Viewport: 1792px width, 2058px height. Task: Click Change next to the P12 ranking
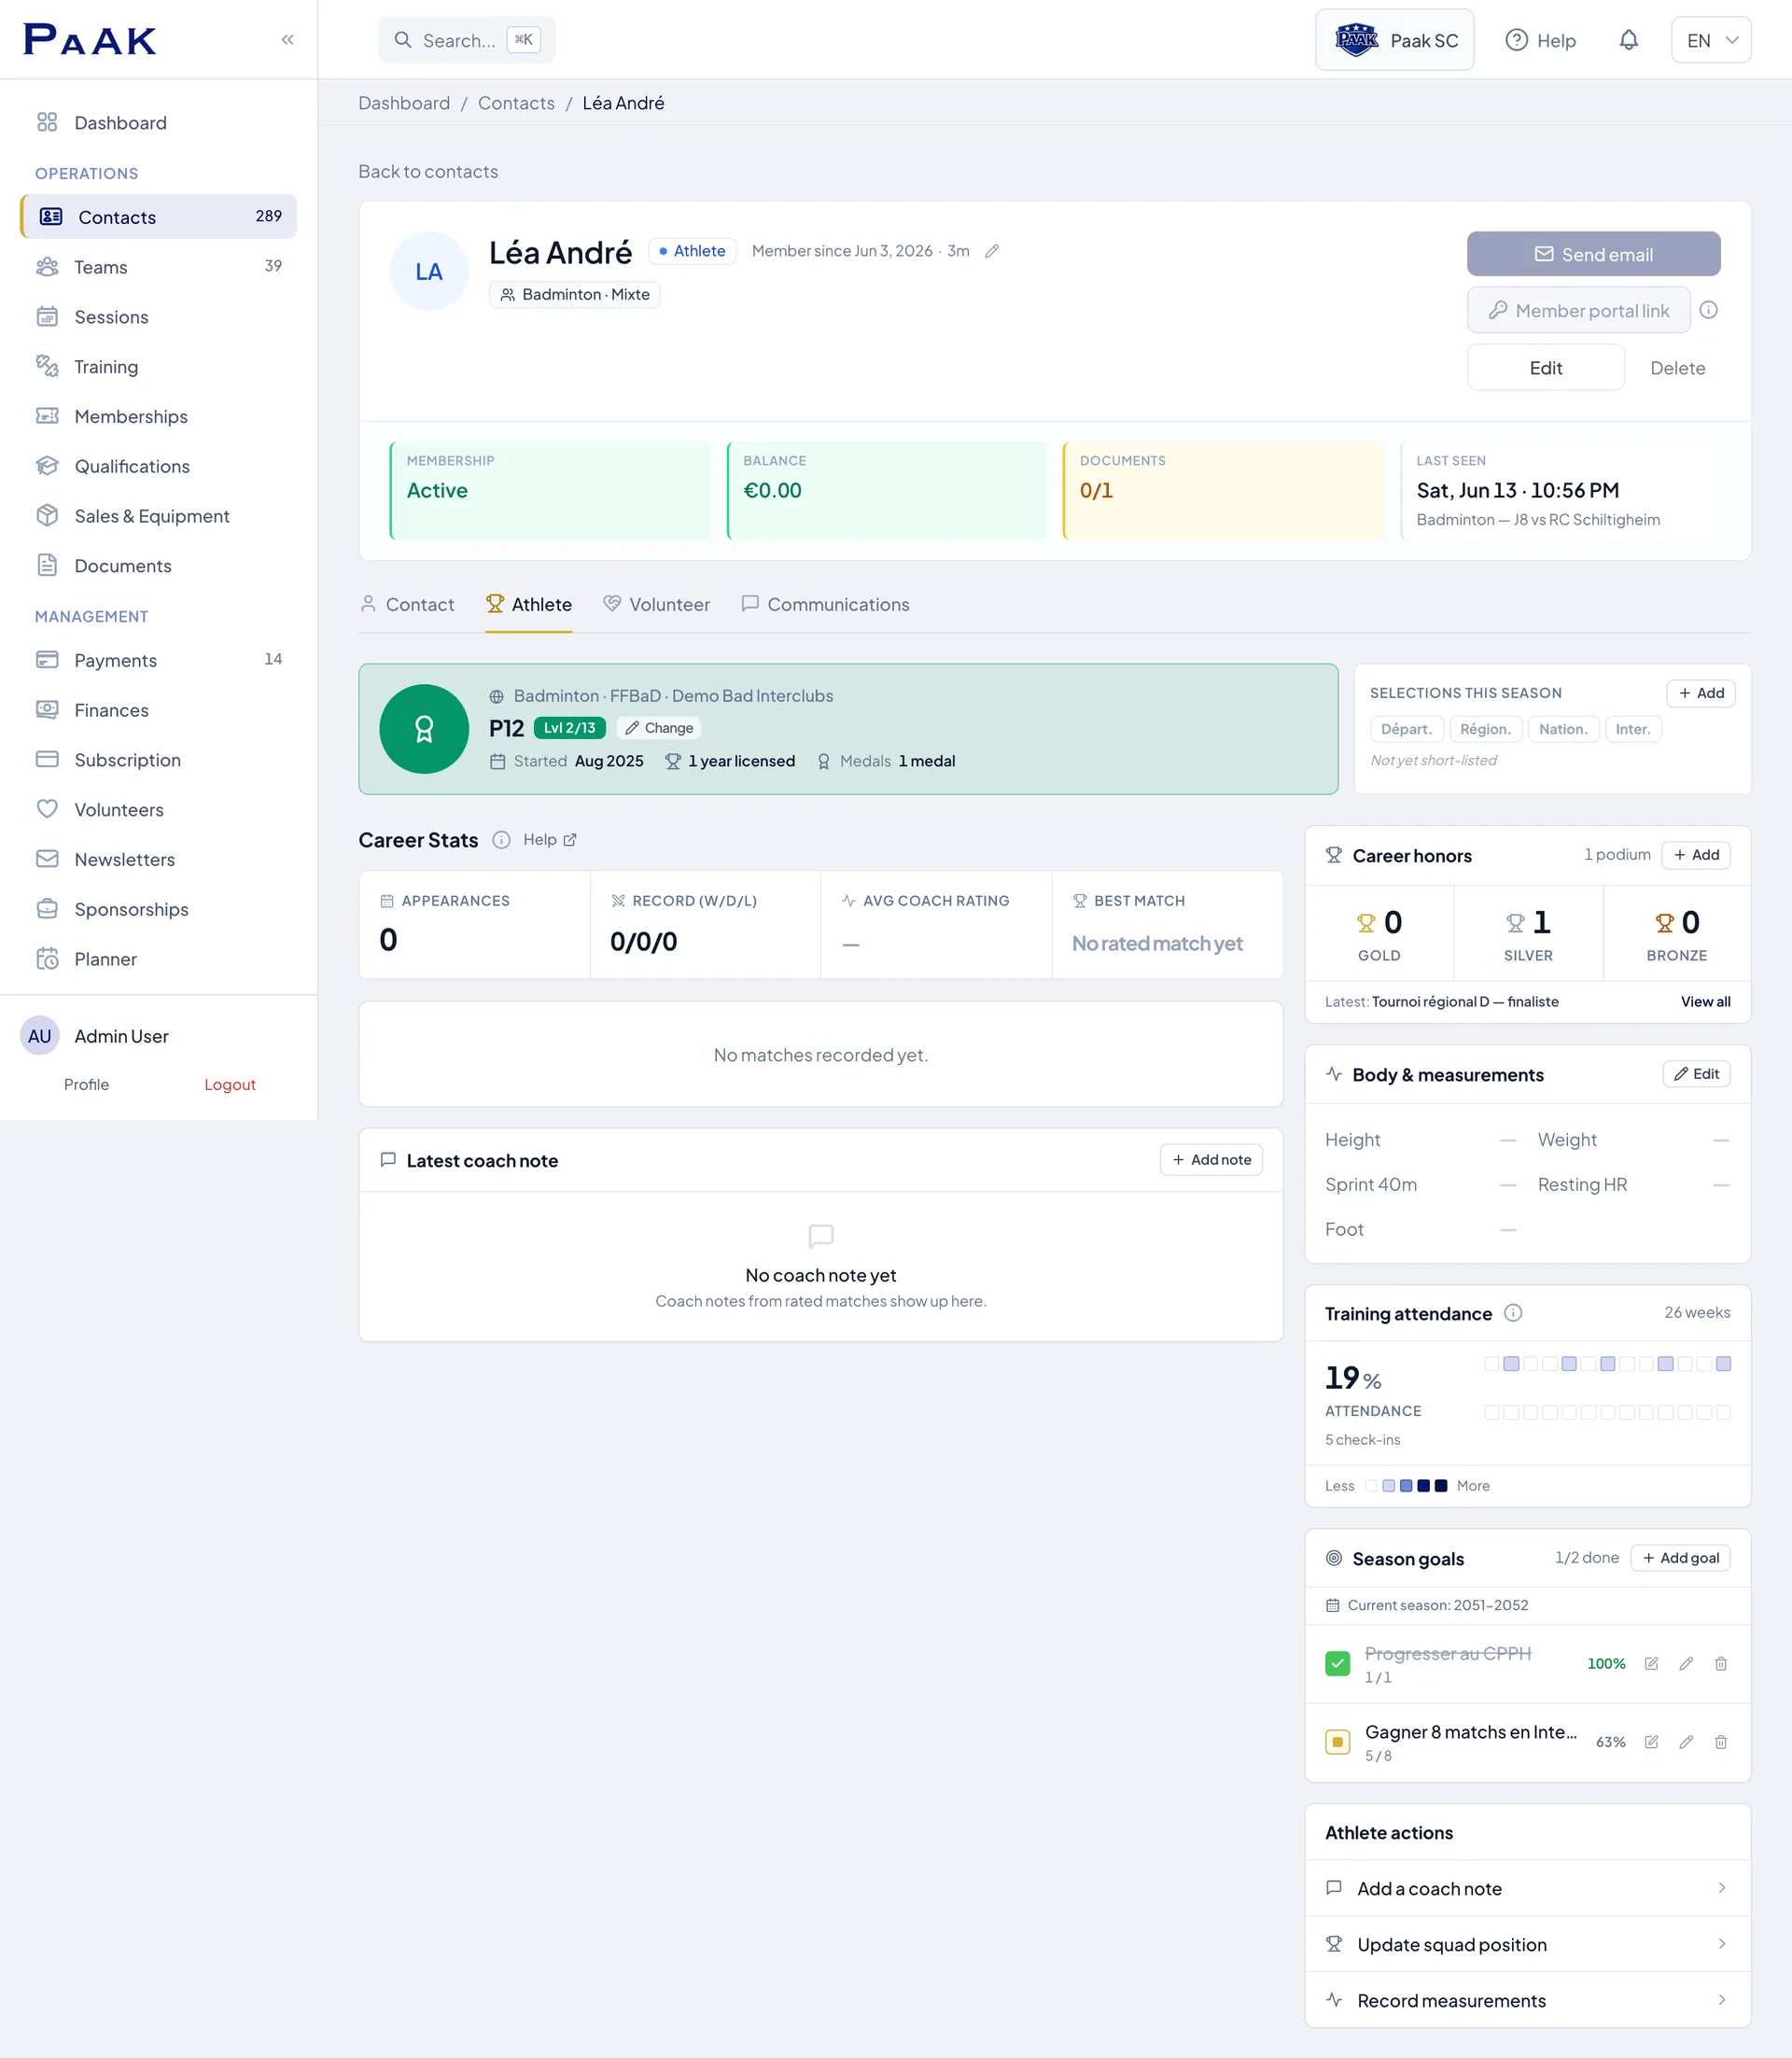click(659, 728)
